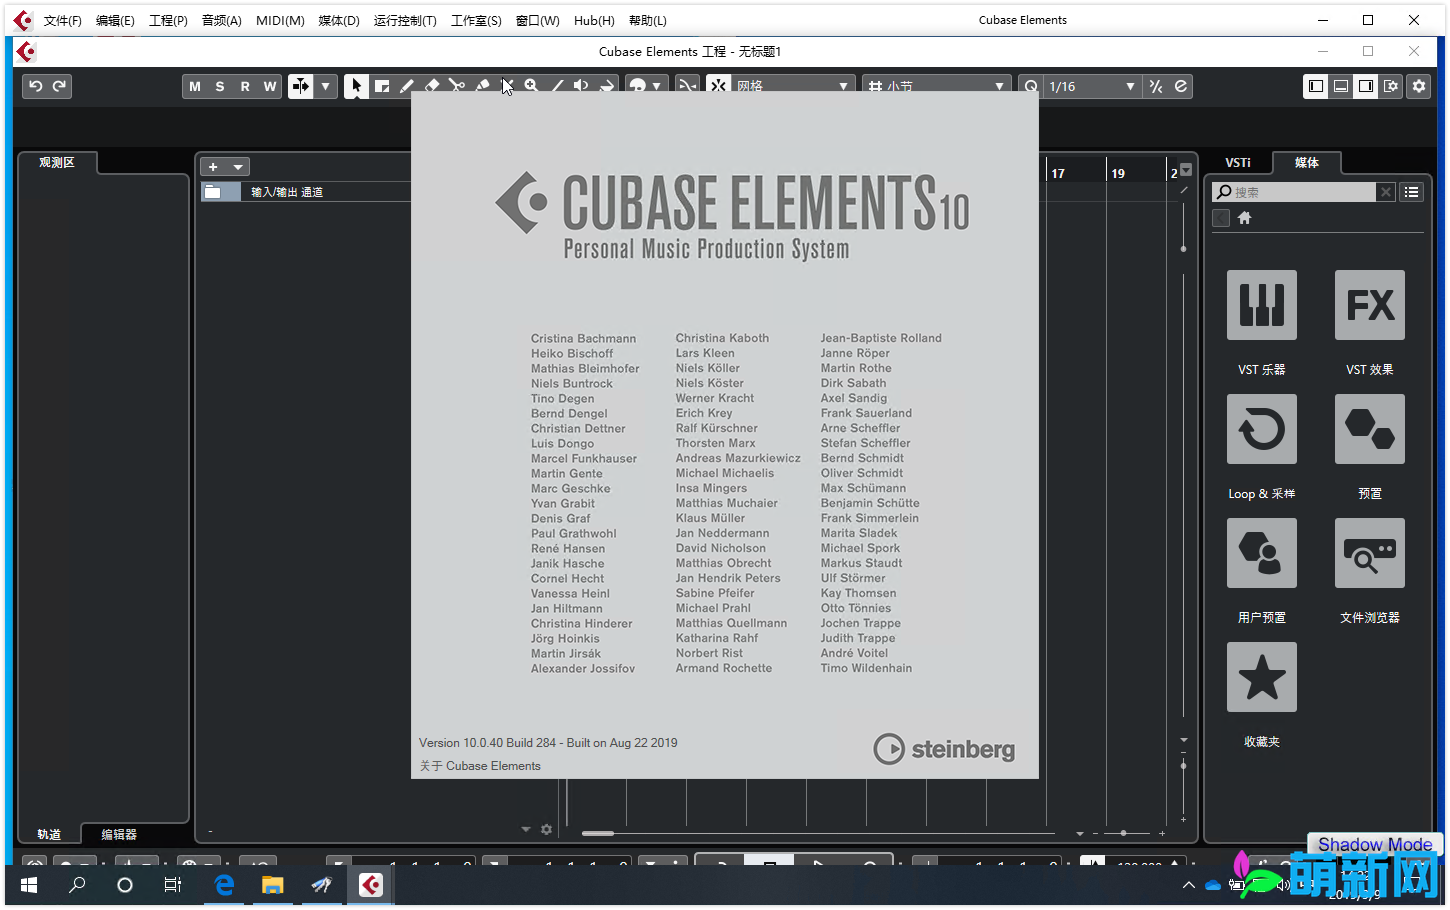
Task: Toggle the right zone visibility
Action: [x=1366, y=86]
